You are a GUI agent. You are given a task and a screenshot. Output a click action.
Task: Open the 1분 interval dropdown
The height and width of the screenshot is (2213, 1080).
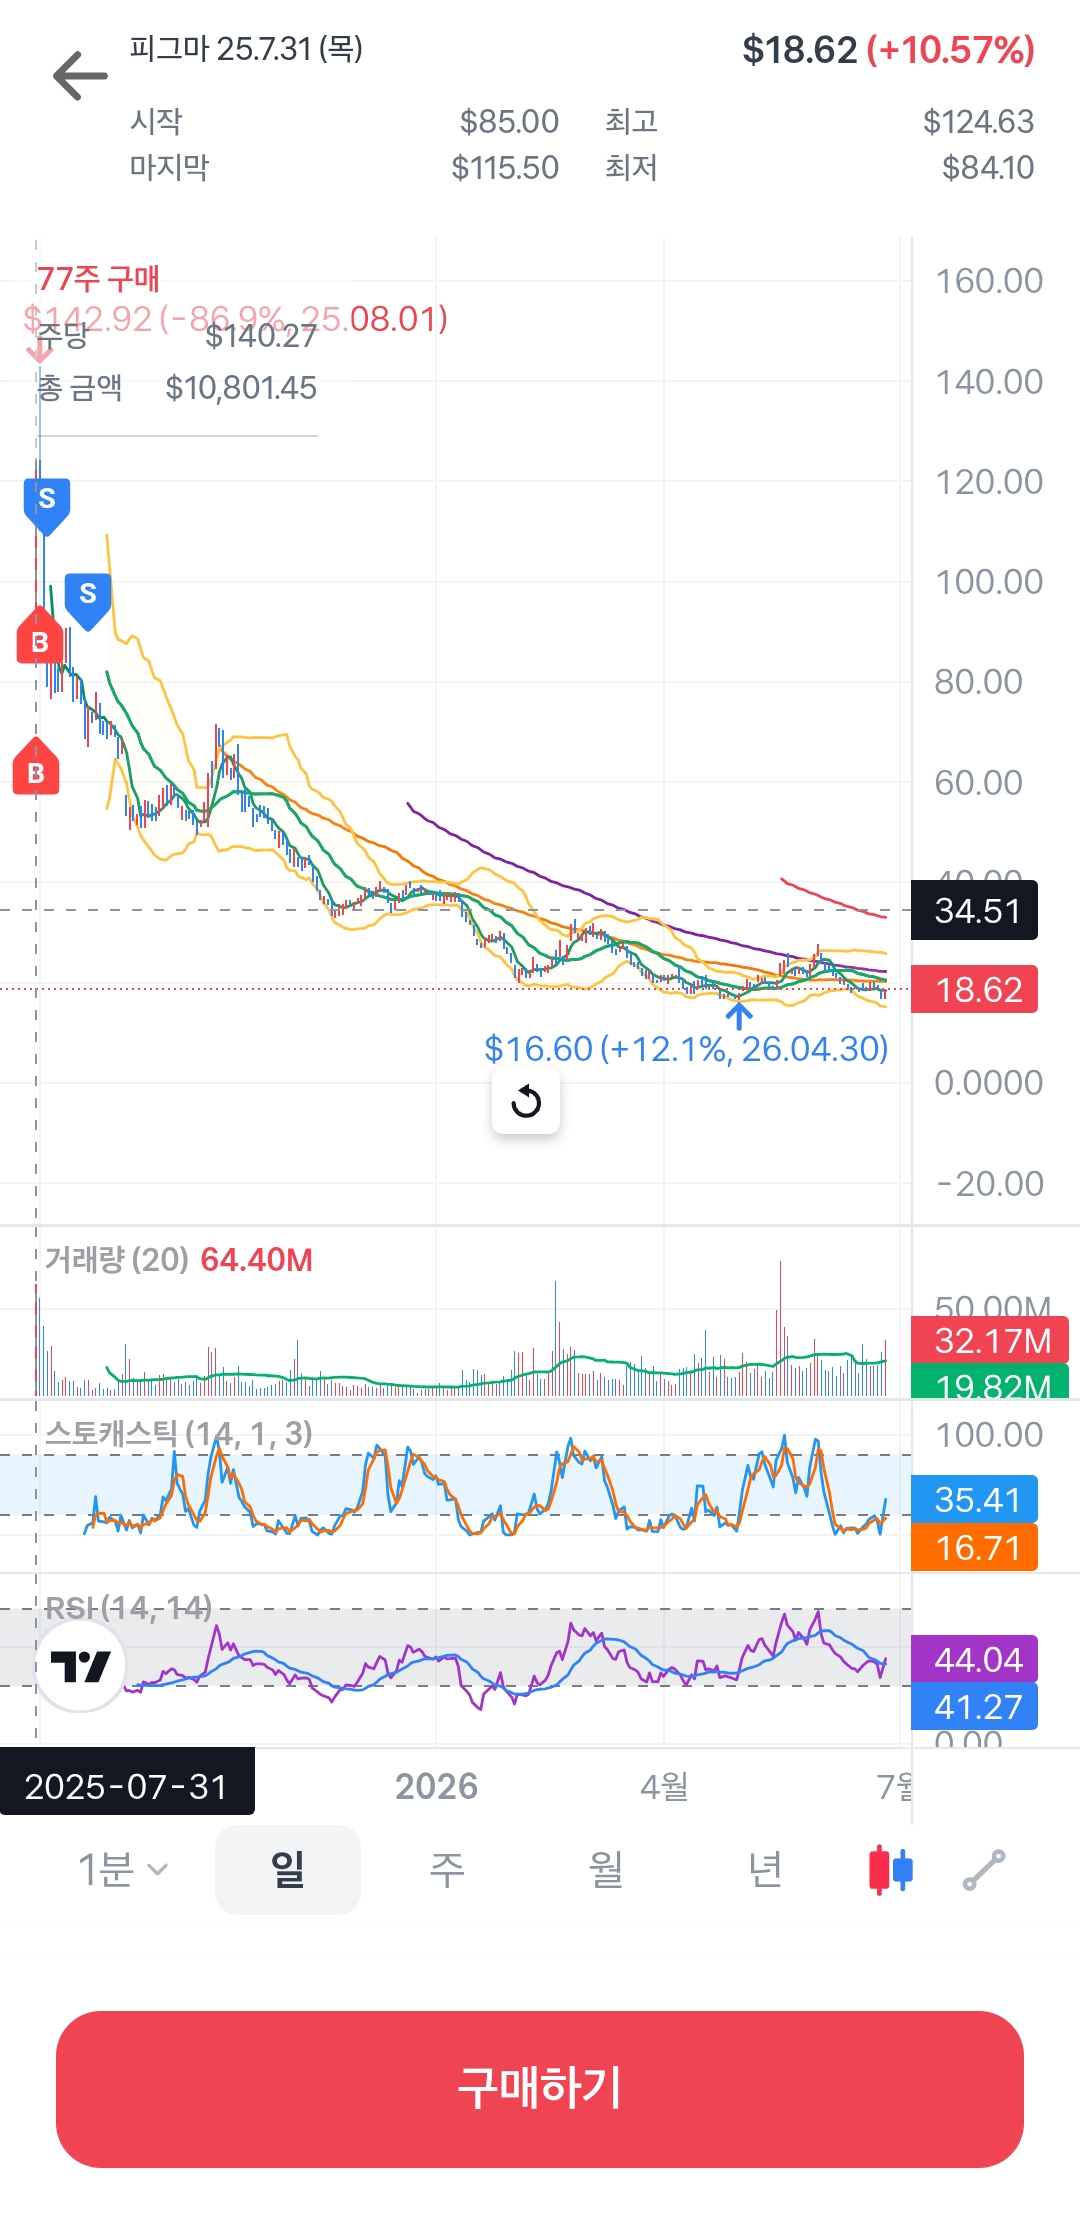(123, 1869)
